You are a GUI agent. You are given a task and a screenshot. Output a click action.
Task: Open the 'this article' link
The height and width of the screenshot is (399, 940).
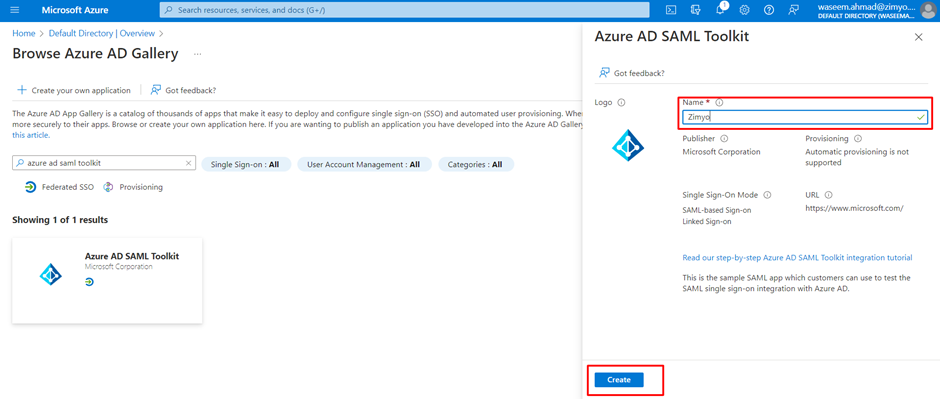(x=31, y=135)
